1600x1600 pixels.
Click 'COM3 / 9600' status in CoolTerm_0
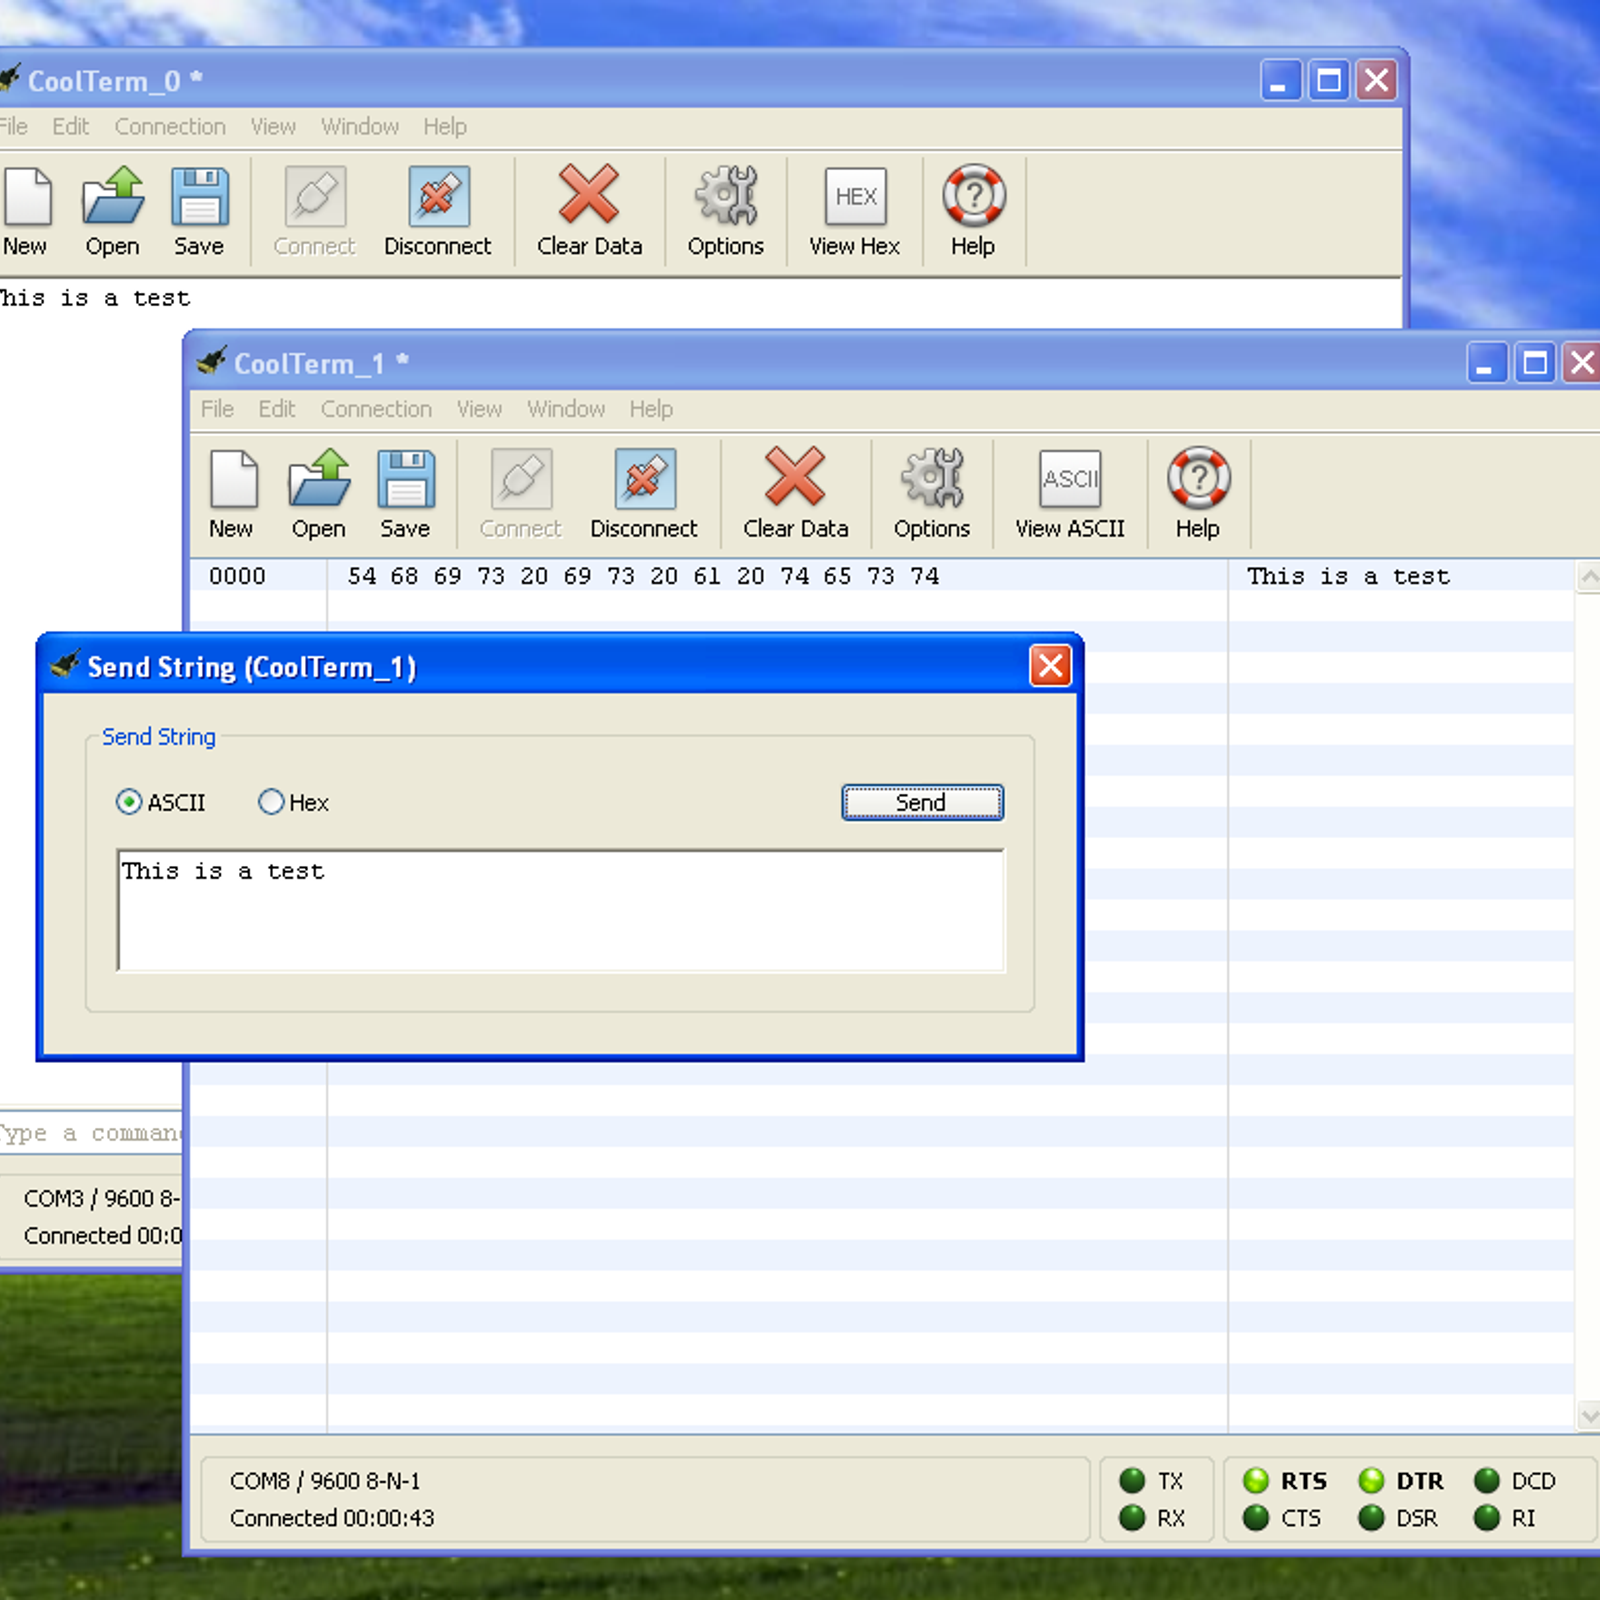click(102, 1198)
